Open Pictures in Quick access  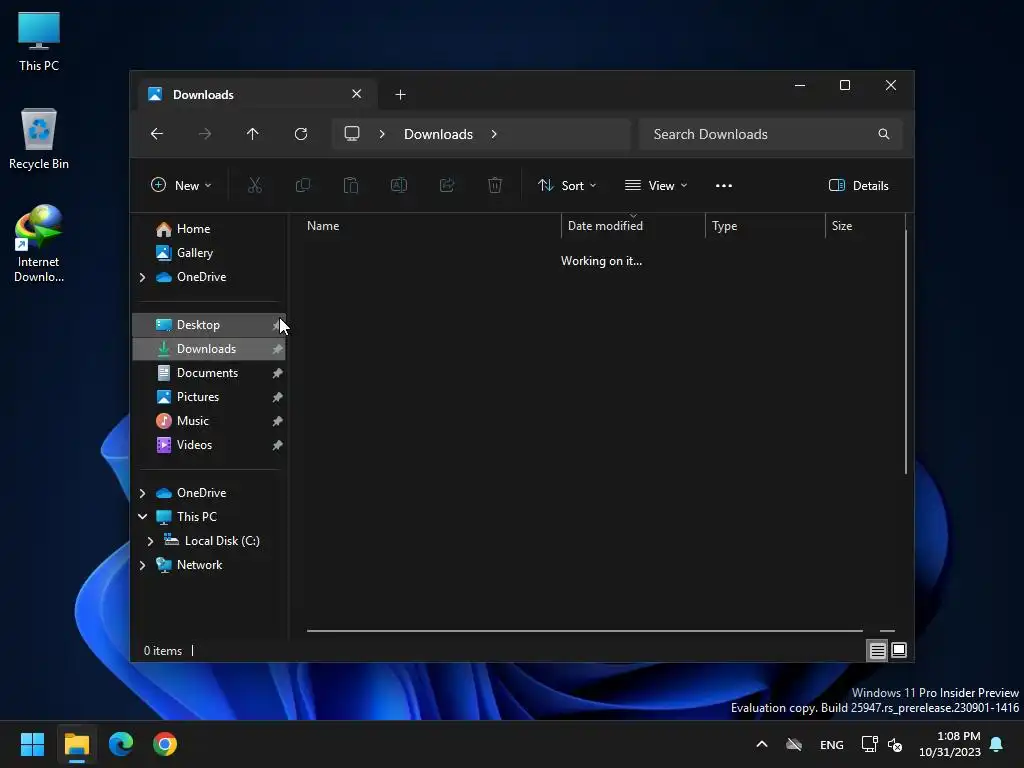[198, 397]
